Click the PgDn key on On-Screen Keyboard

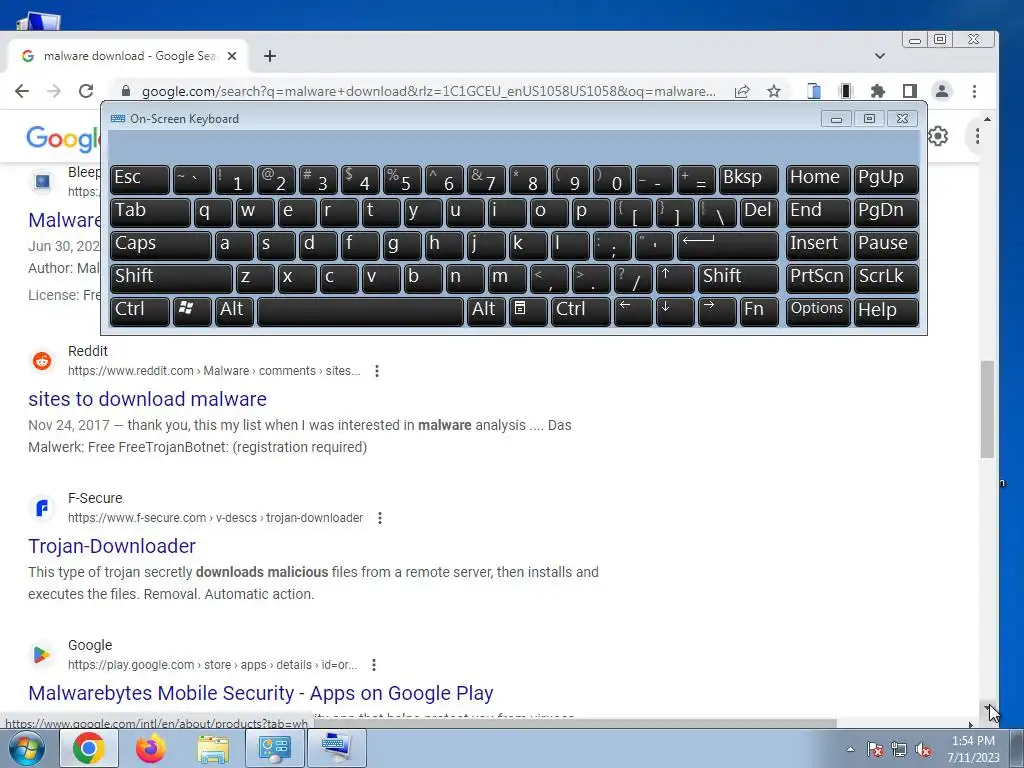coord(886,212)
